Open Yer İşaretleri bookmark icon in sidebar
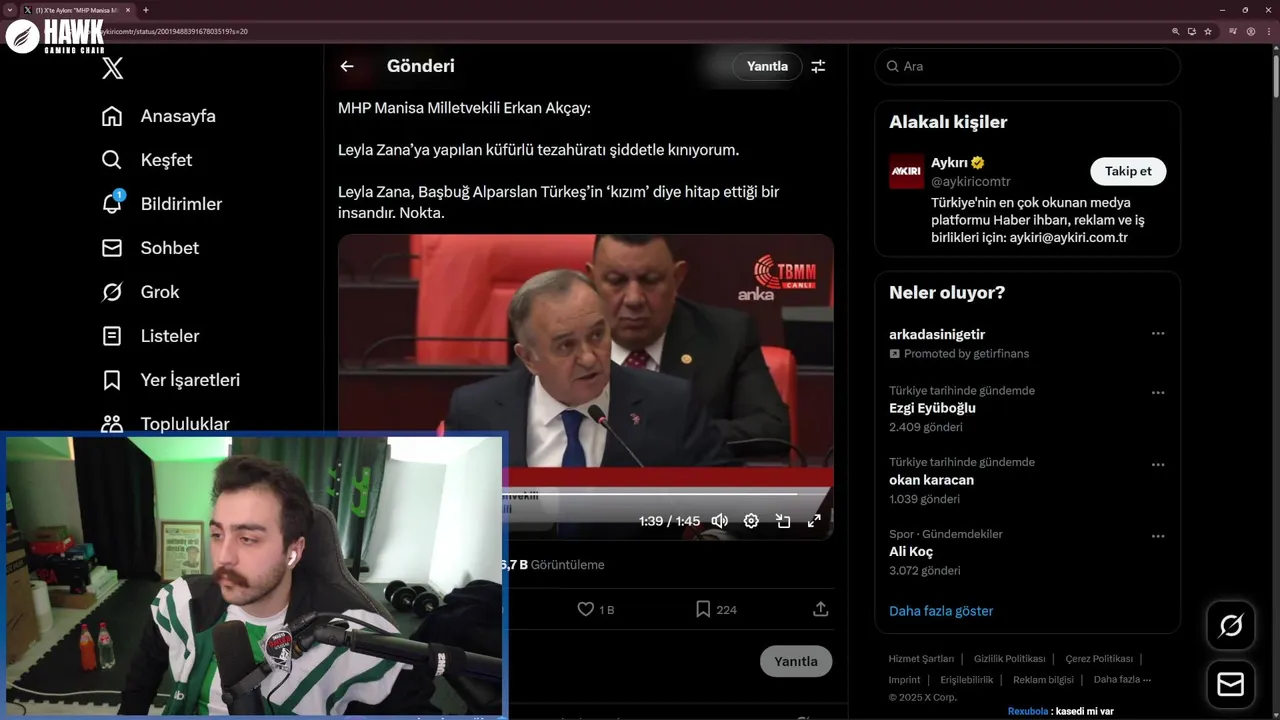Image resolution: width=1280 pixels, height=720 pixels. [112, 380]
